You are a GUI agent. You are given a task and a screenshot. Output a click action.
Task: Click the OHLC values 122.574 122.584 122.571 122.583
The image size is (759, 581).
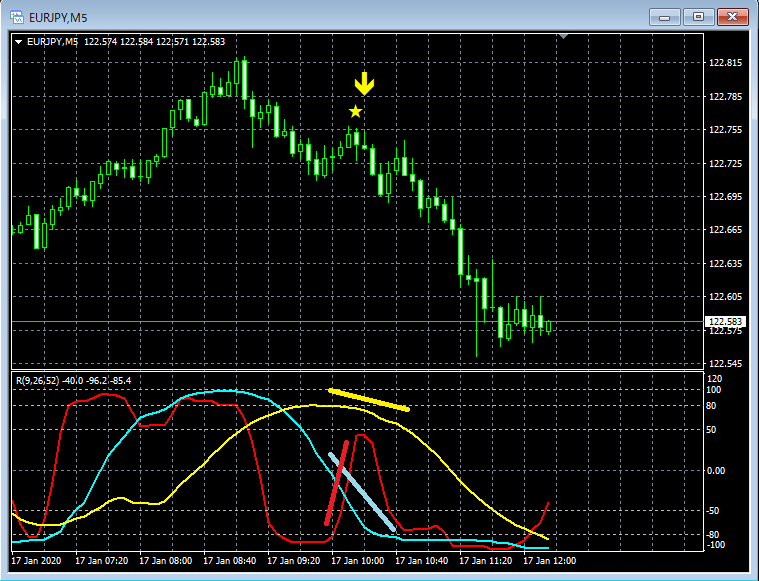click(154, 42)
